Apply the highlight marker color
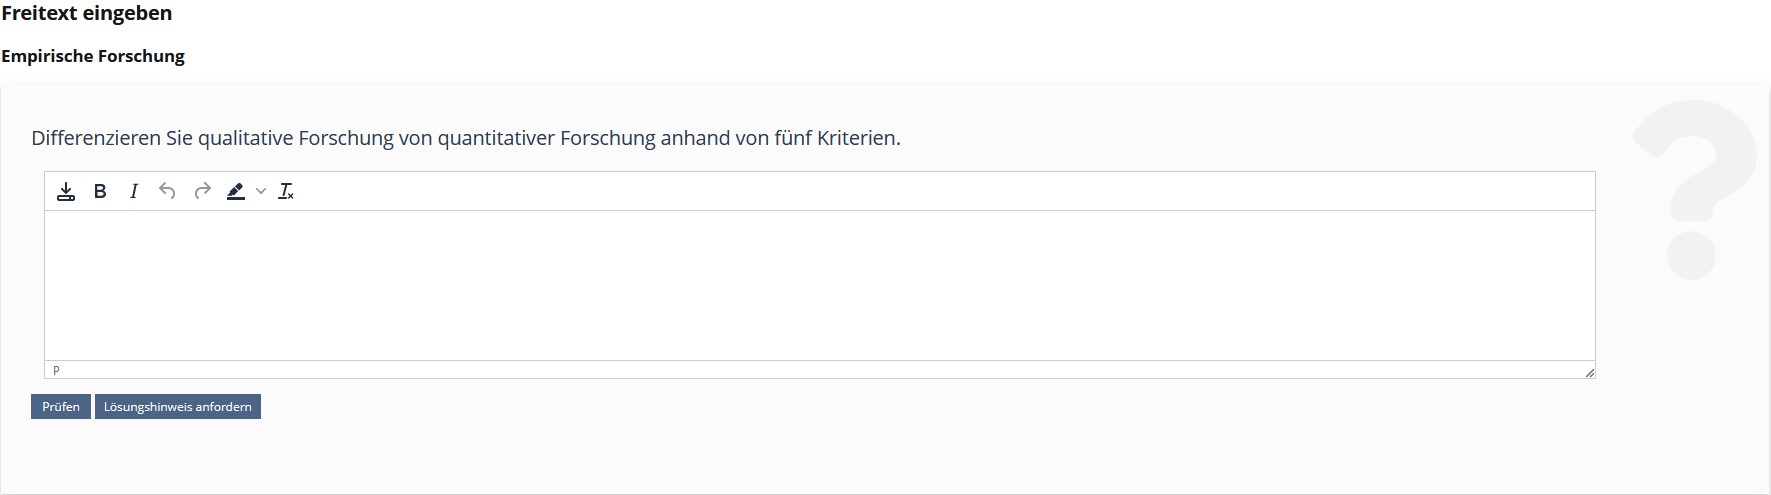Screen dimensions: 1771x495 [x=236, y=192]
